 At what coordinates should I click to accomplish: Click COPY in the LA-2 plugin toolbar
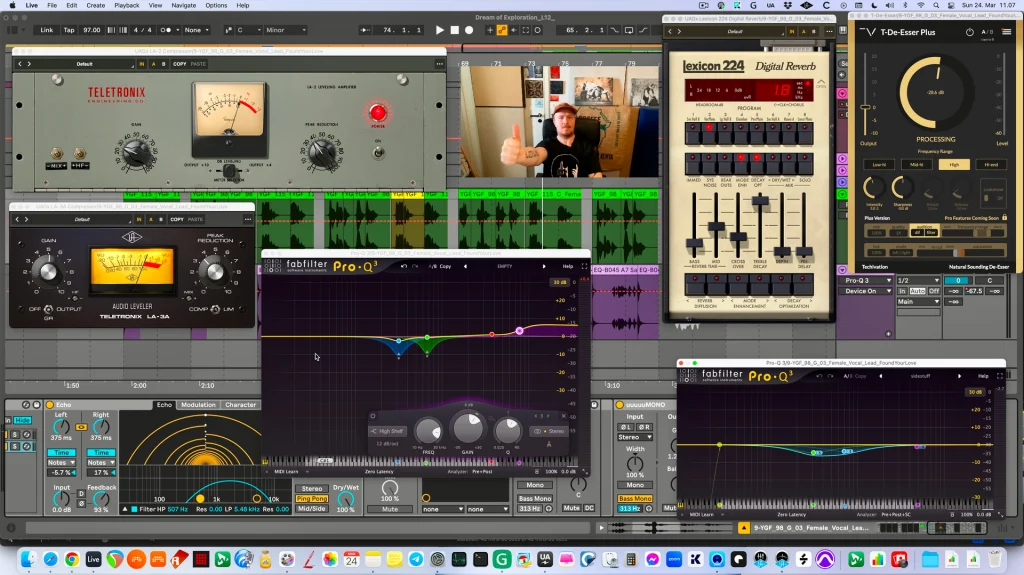point(180,64)
